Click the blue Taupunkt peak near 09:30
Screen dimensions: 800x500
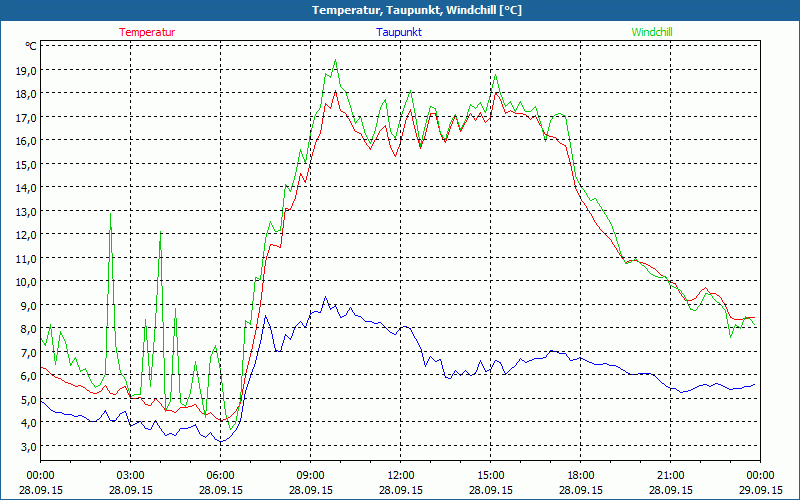click(x=326, y=296)
